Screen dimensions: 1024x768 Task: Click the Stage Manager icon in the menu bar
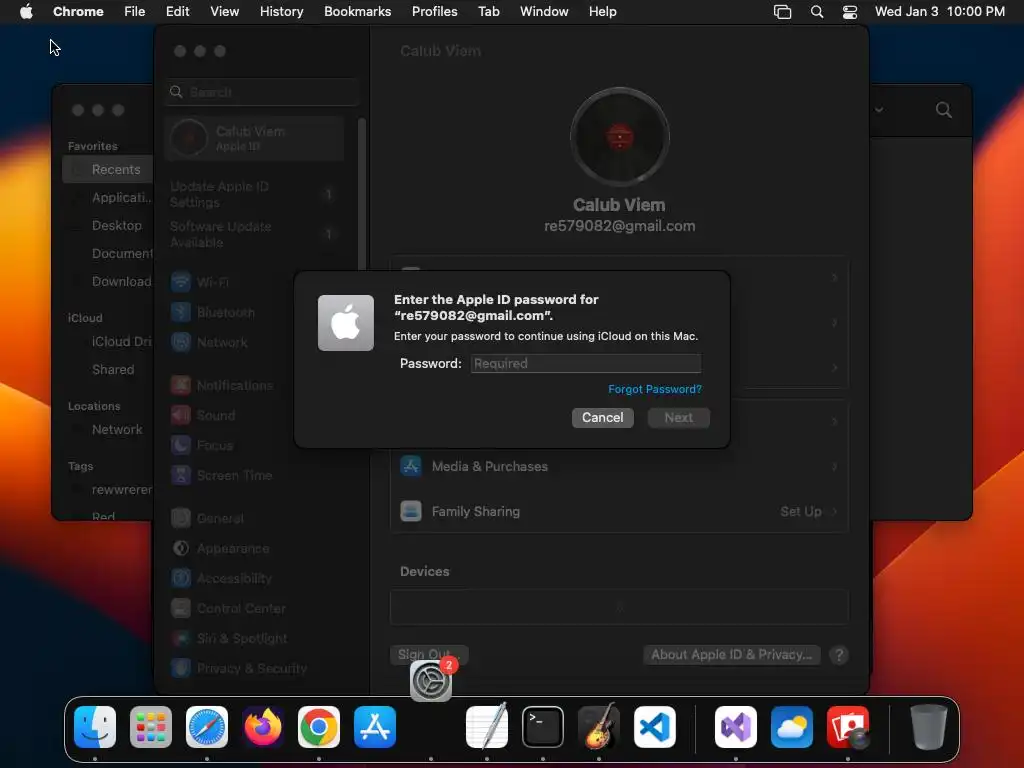(782, 12)
